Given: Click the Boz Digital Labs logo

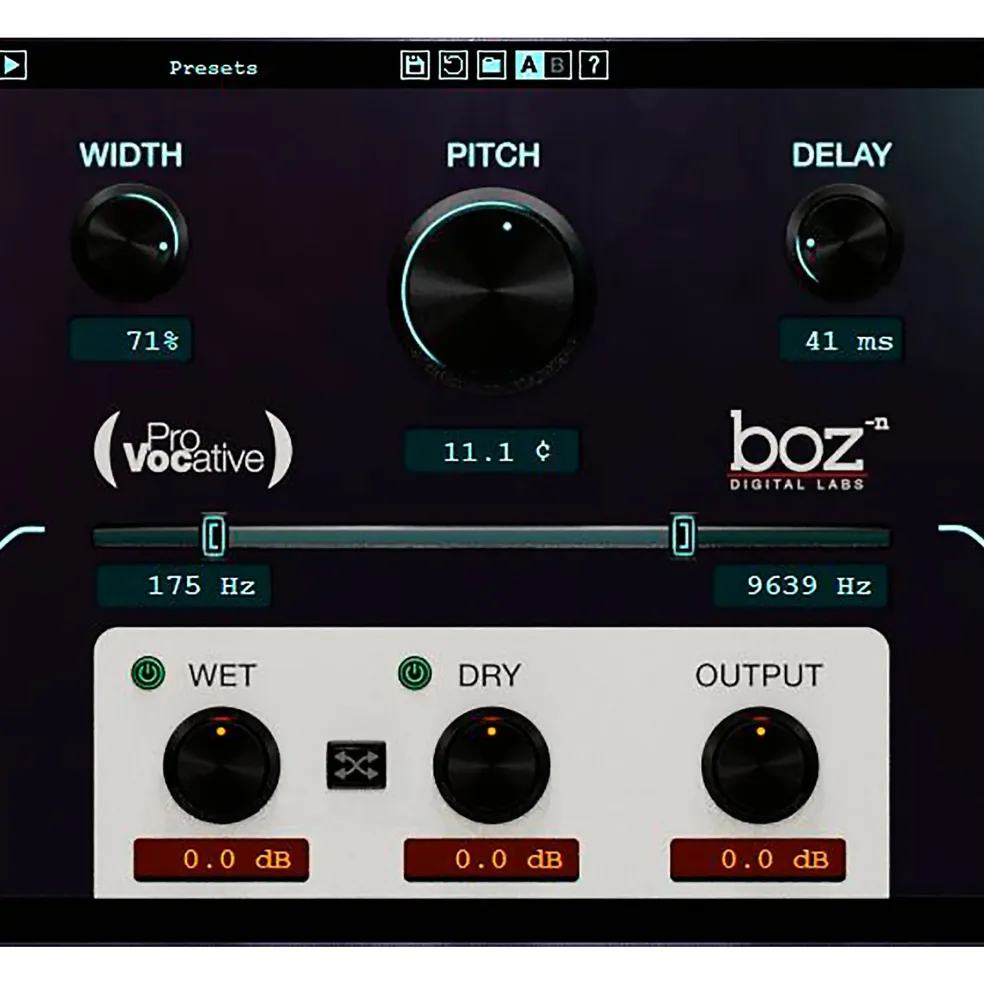Looking at the screenshot, I should (x=809, y=450).
